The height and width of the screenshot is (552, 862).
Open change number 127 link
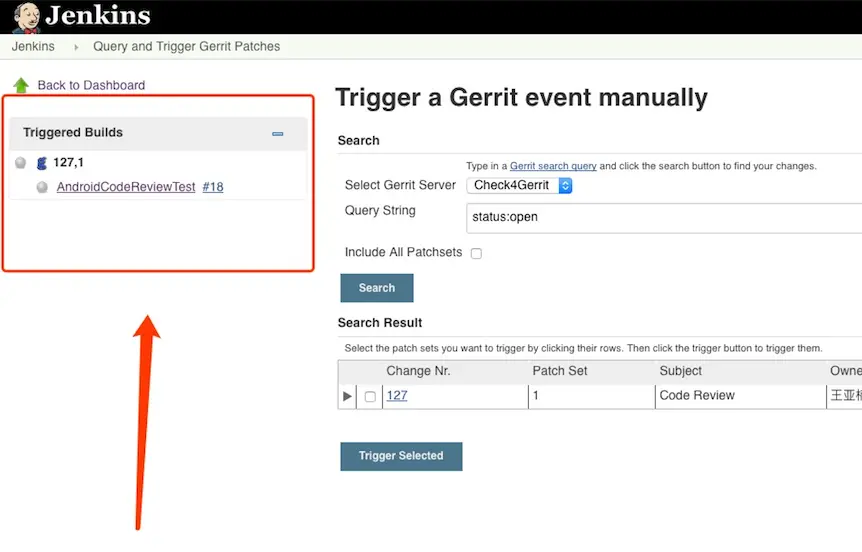coord(397,395)
